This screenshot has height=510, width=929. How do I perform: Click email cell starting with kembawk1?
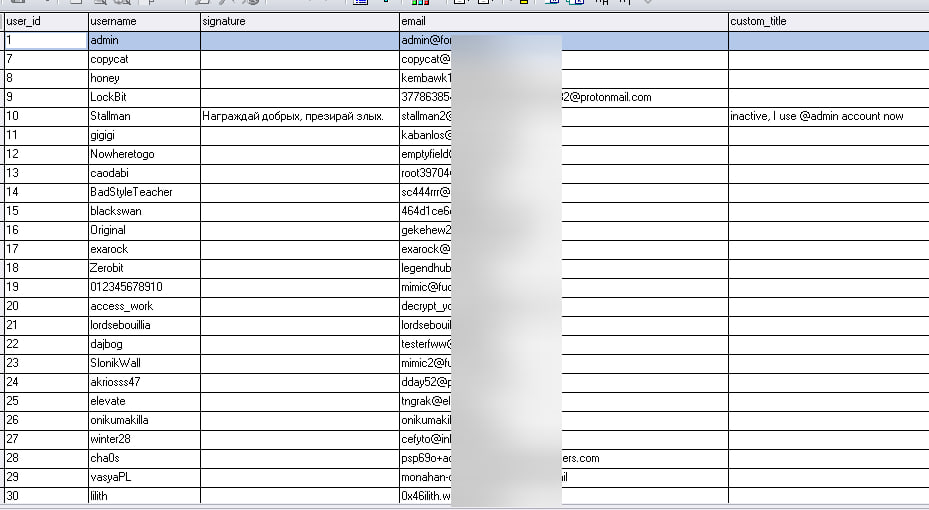564,78
